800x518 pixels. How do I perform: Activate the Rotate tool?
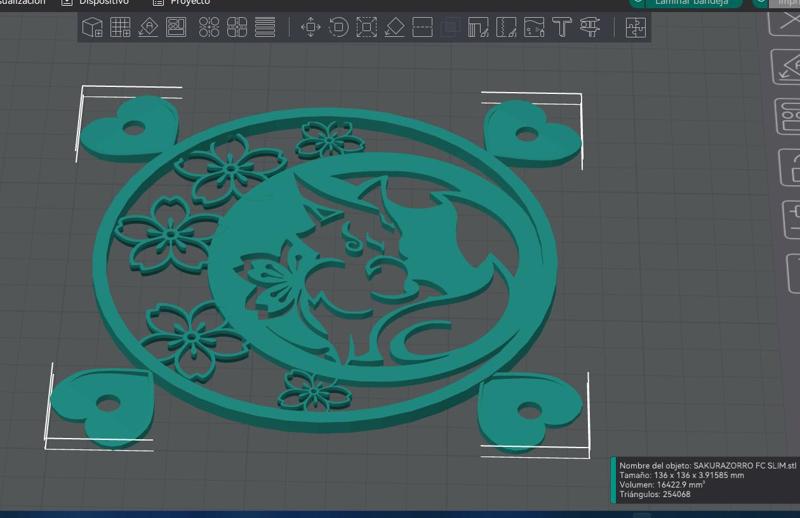point(339,28)
